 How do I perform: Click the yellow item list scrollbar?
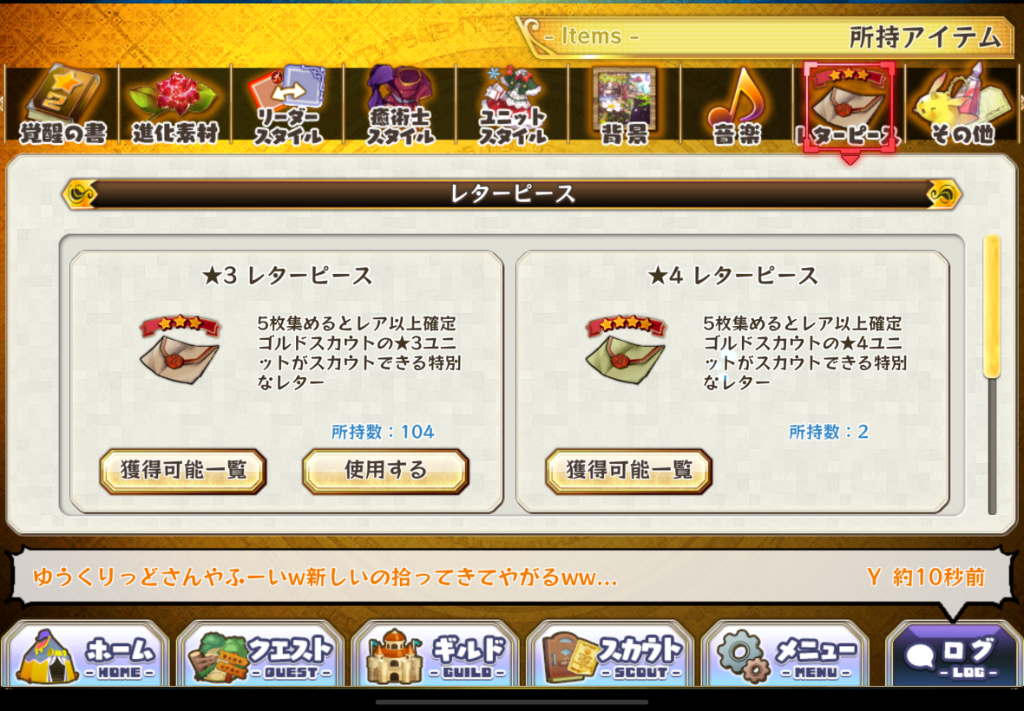[992, 307]
